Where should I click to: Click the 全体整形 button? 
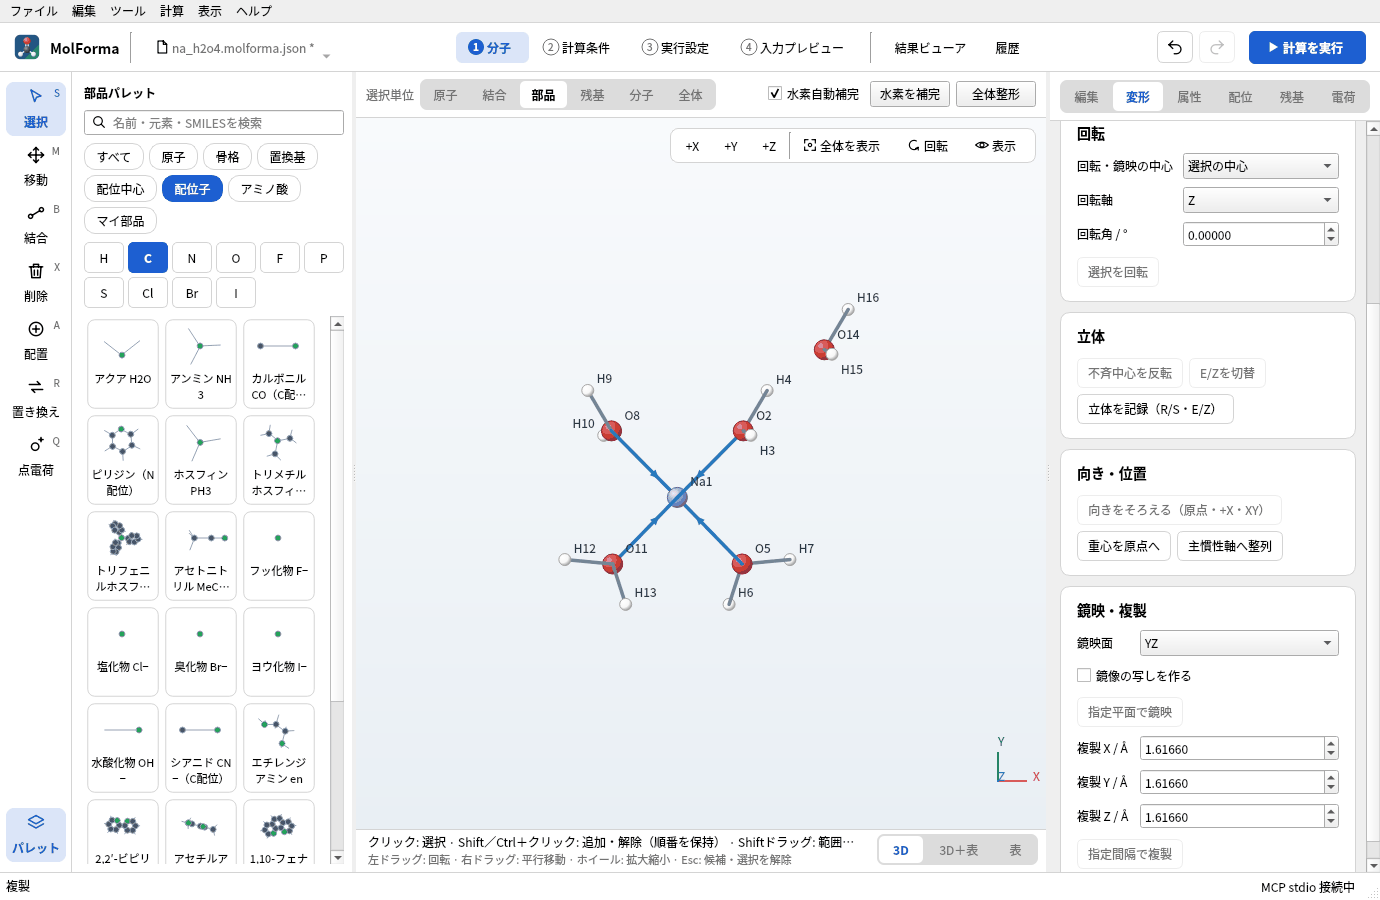point(996,94)
